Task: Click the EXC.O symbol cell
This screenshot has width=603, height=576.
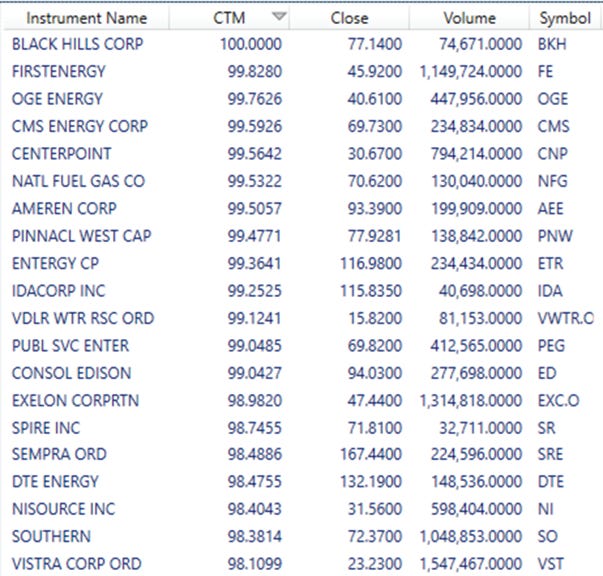Action: point(558,401)
